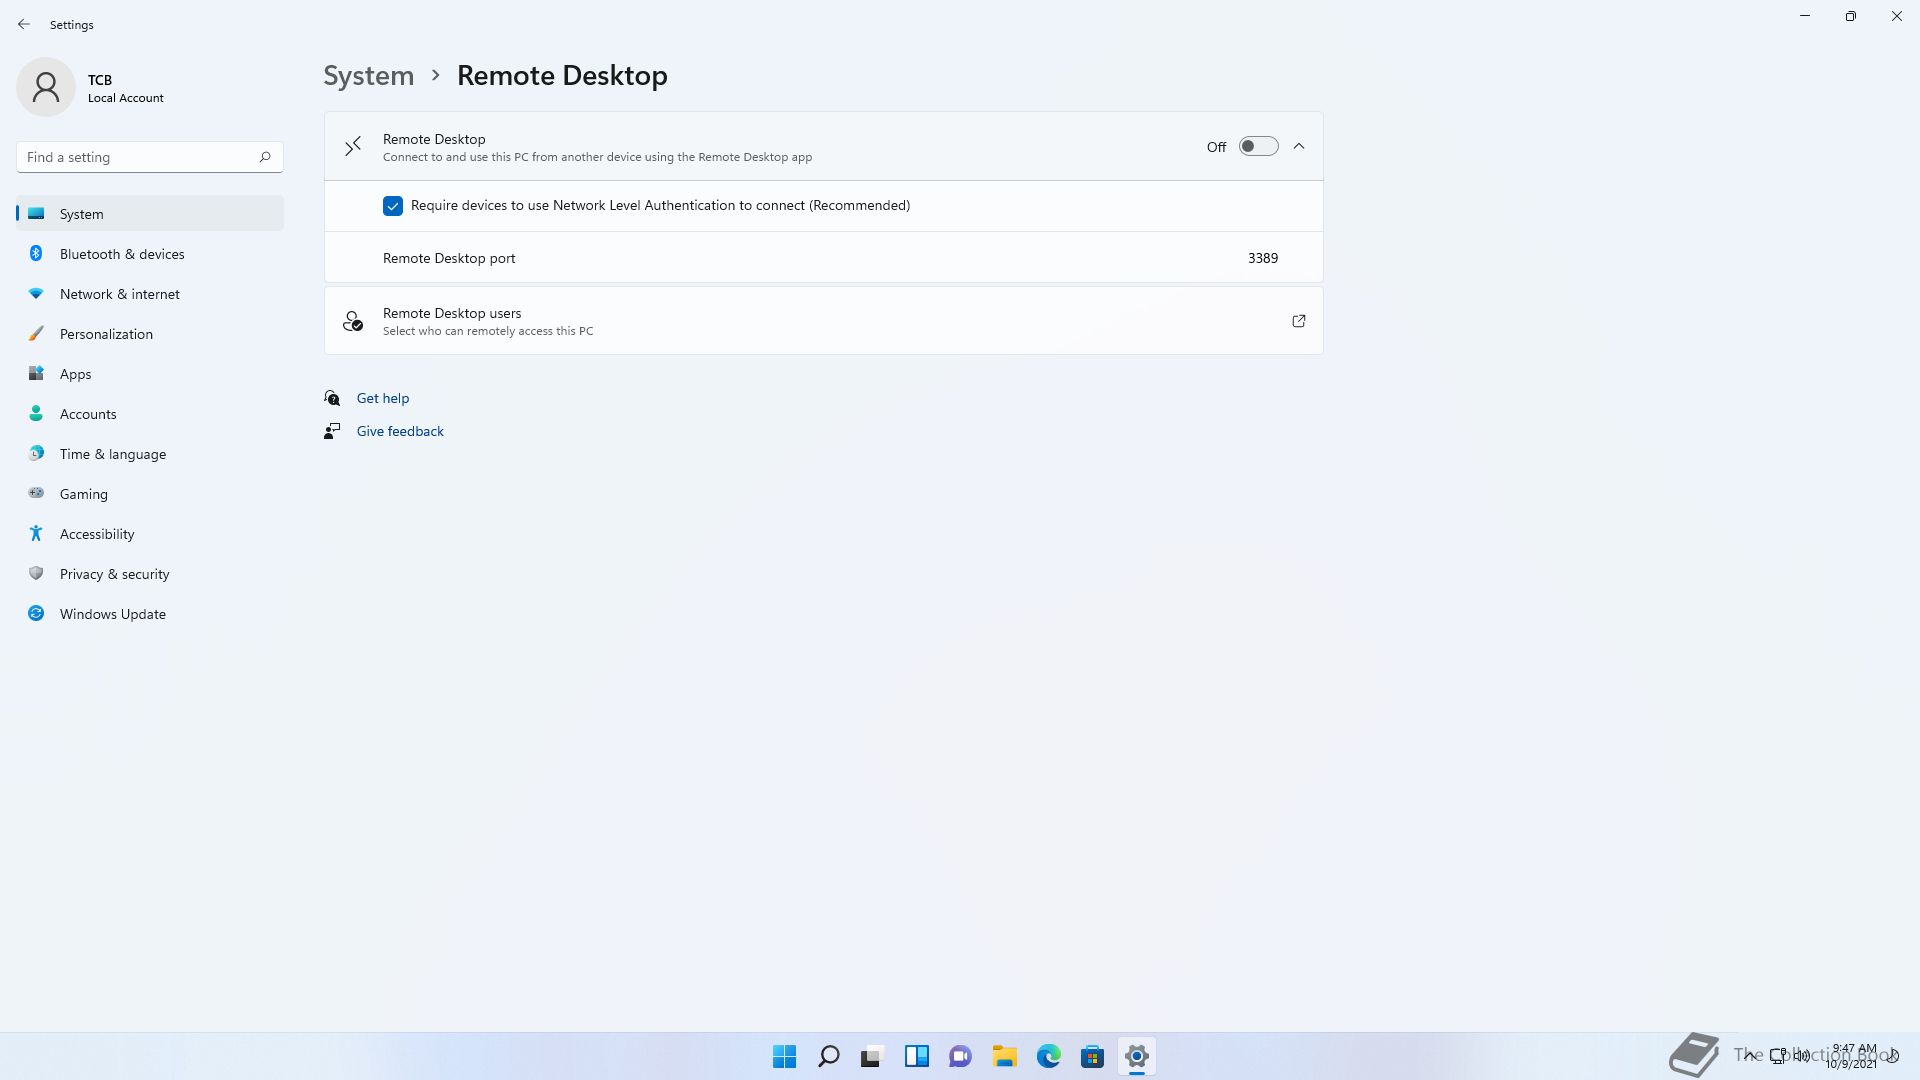
Task: Click the Get help icon
Action: click(332, 398)
